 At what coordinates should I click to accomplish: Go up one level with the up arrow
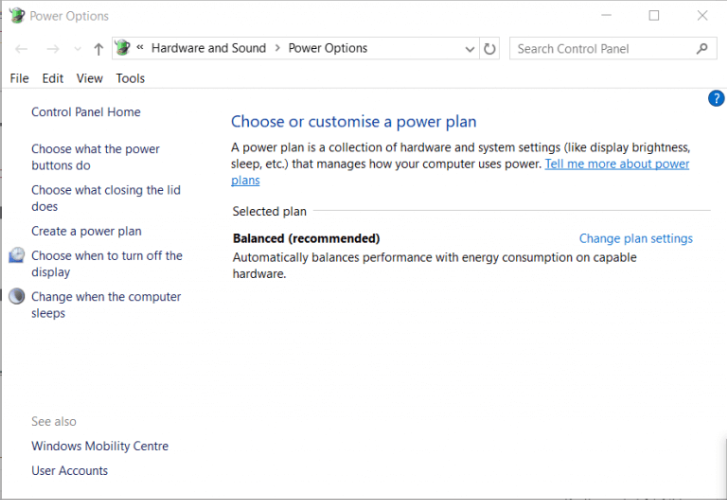click(98, 49)
